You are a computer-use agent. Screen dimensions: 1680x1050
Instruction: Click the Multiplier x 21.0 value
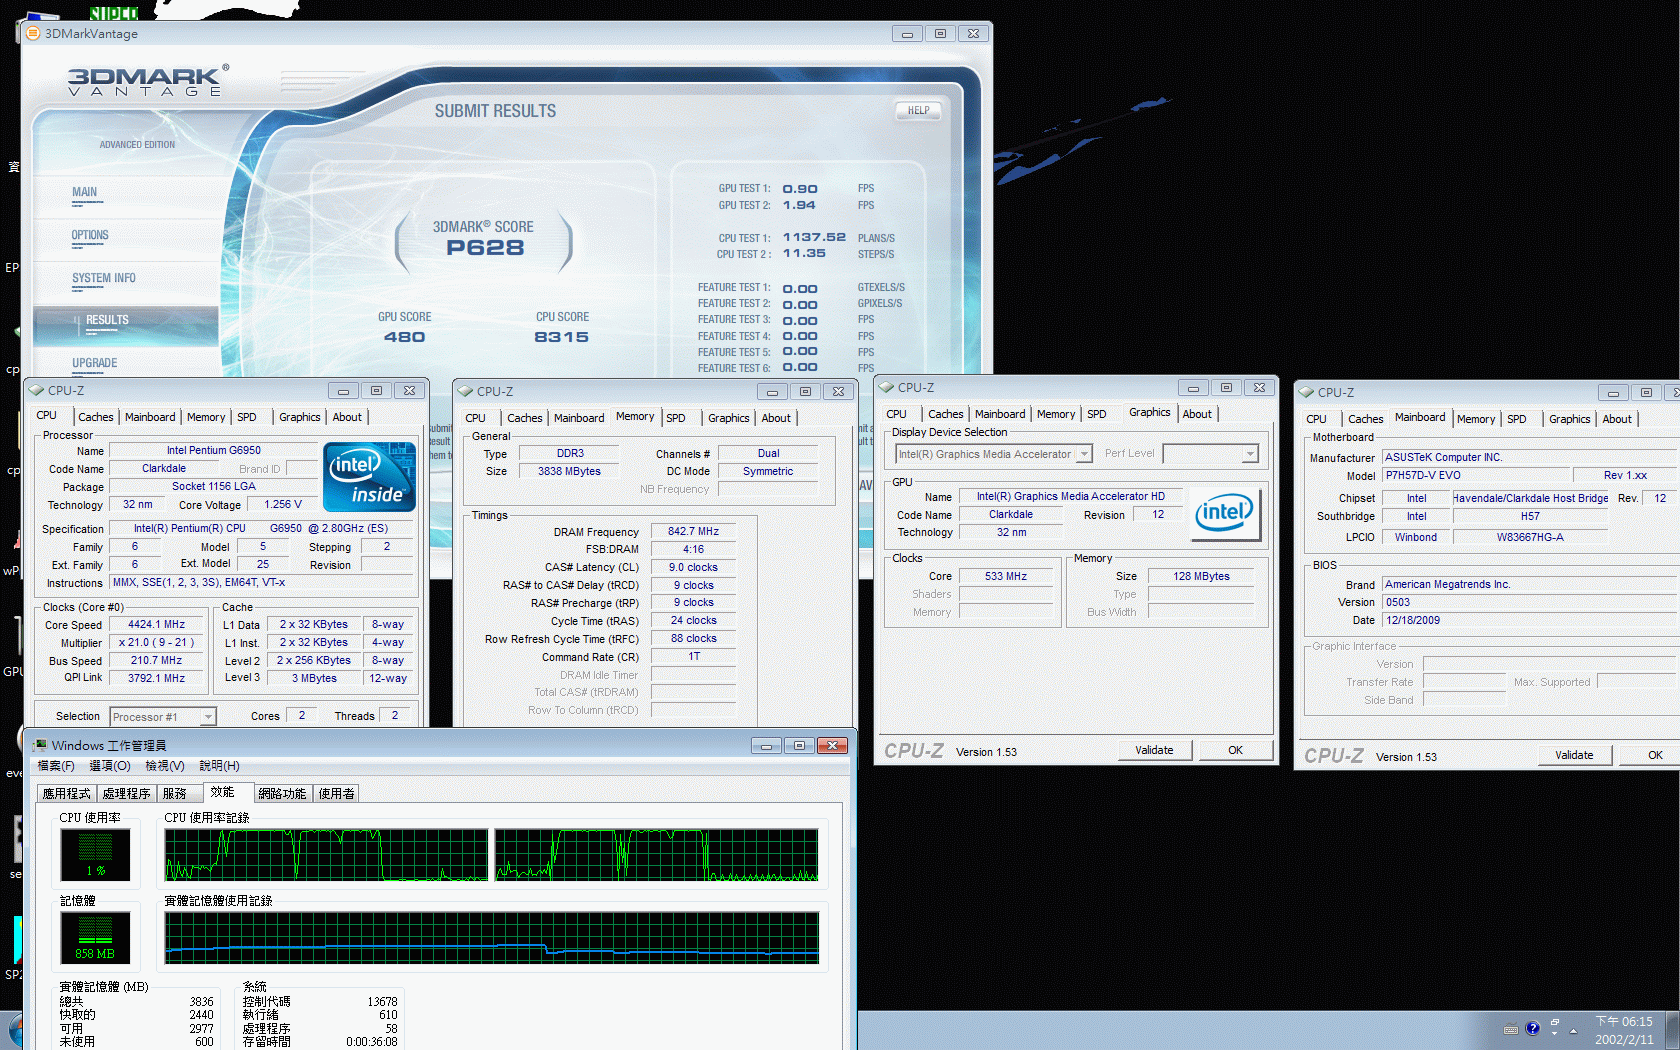coord(156,642)
